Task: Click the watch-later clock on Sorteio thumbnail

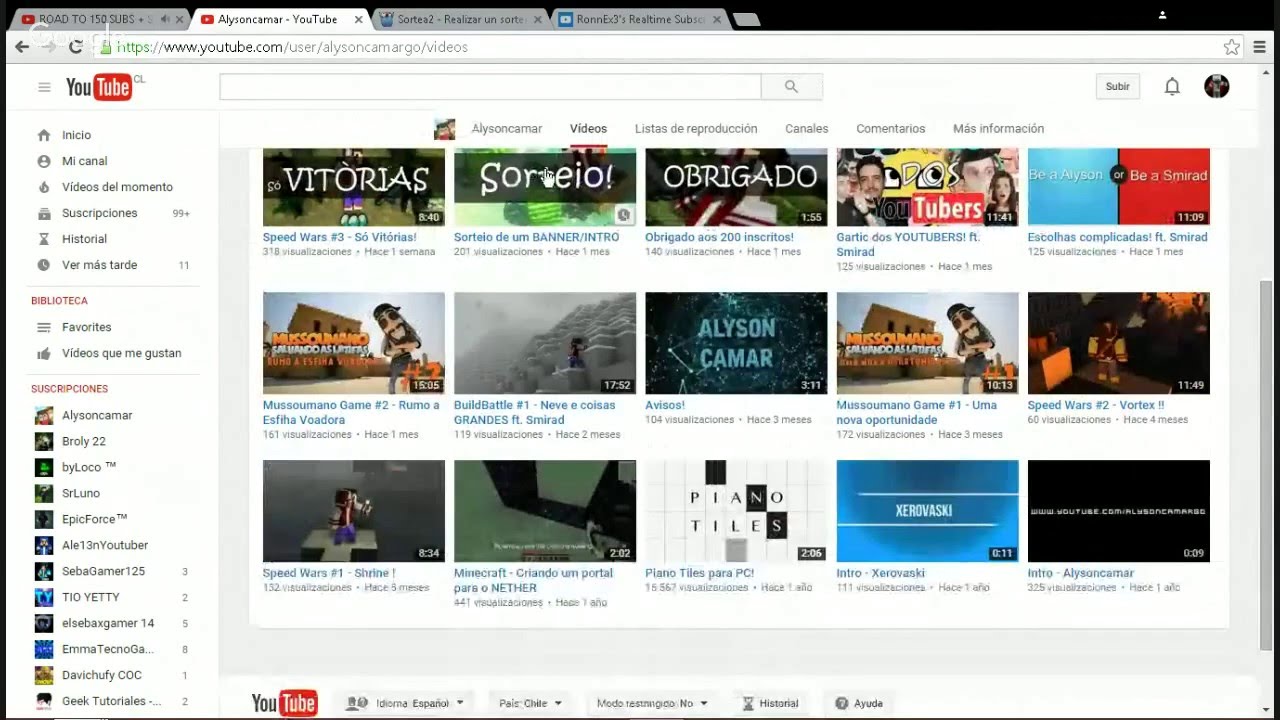Action: pyautogui.click(x=624, y=215)
